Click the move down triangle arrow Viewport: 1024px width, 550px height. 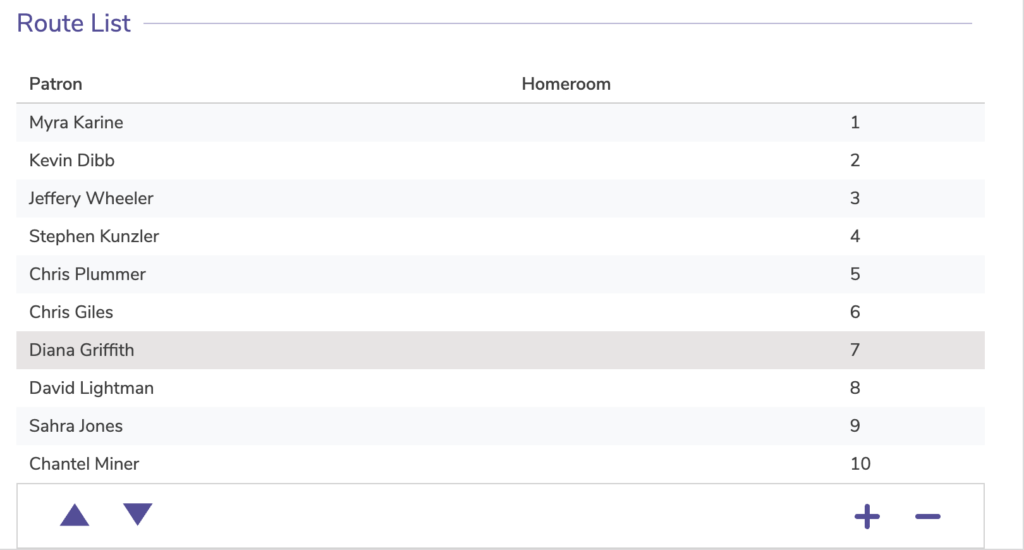[x=137, y=514]
